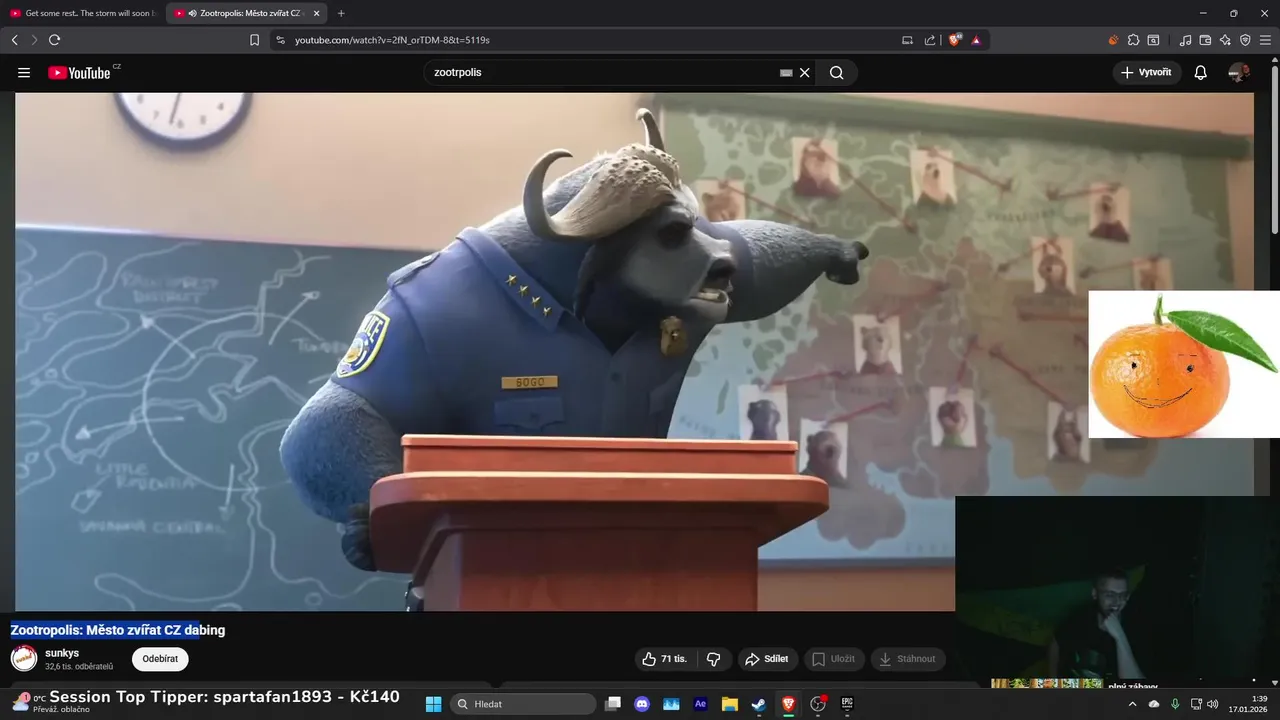Screen dimensions: 1280x720
Task: Open the on-screen keyboard in search box
Action: pos(786,72)
